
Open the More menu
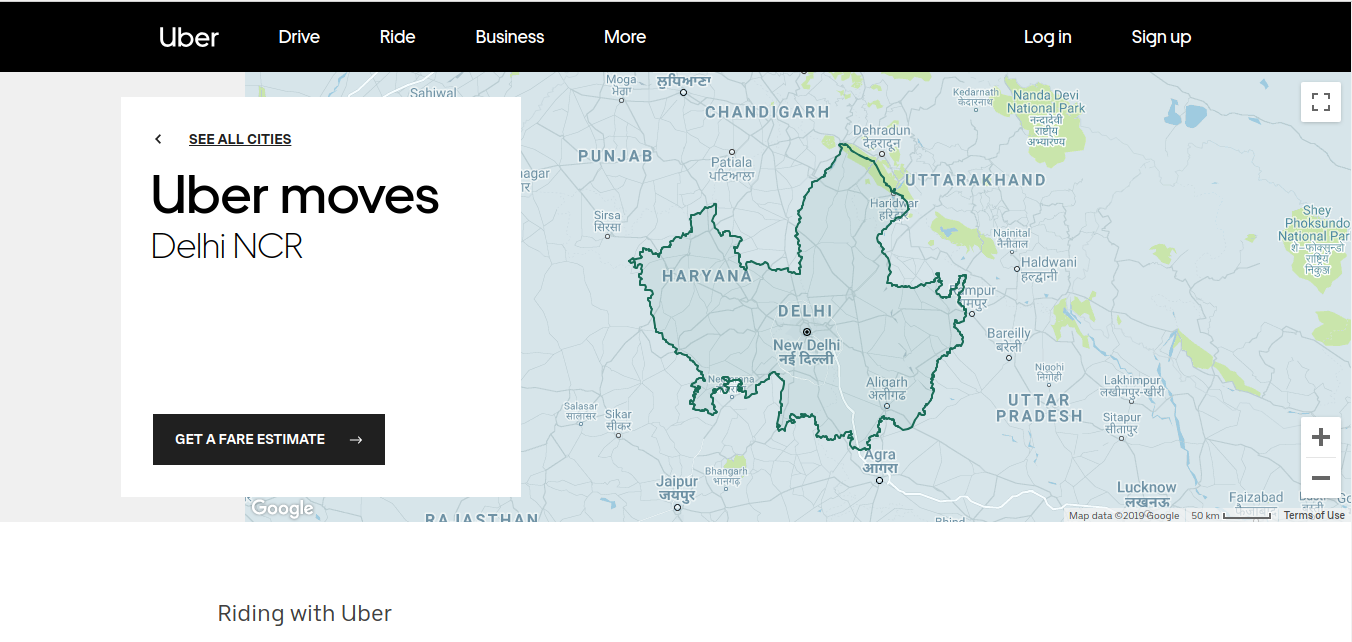pos(625,37)
